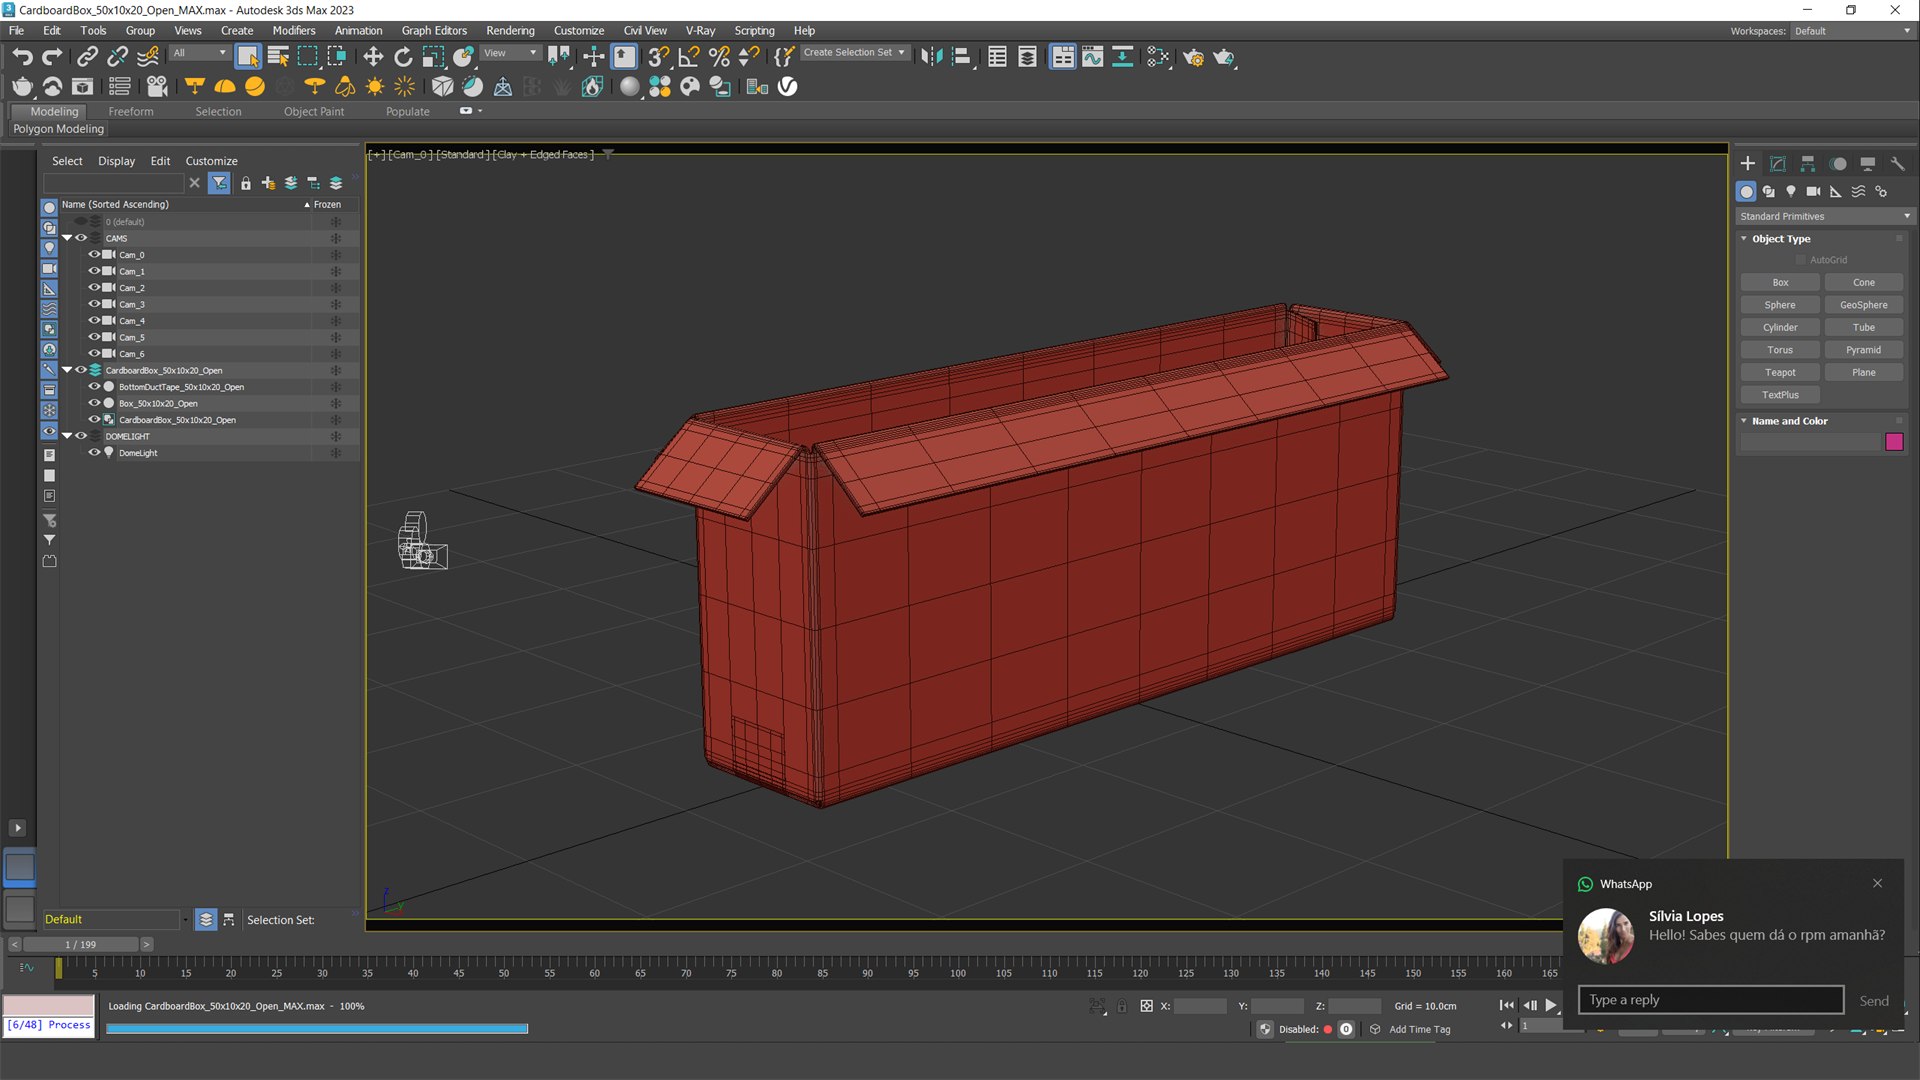Activate the Select and Link chain tool
1920x1080 pixels.
[88, 57]
